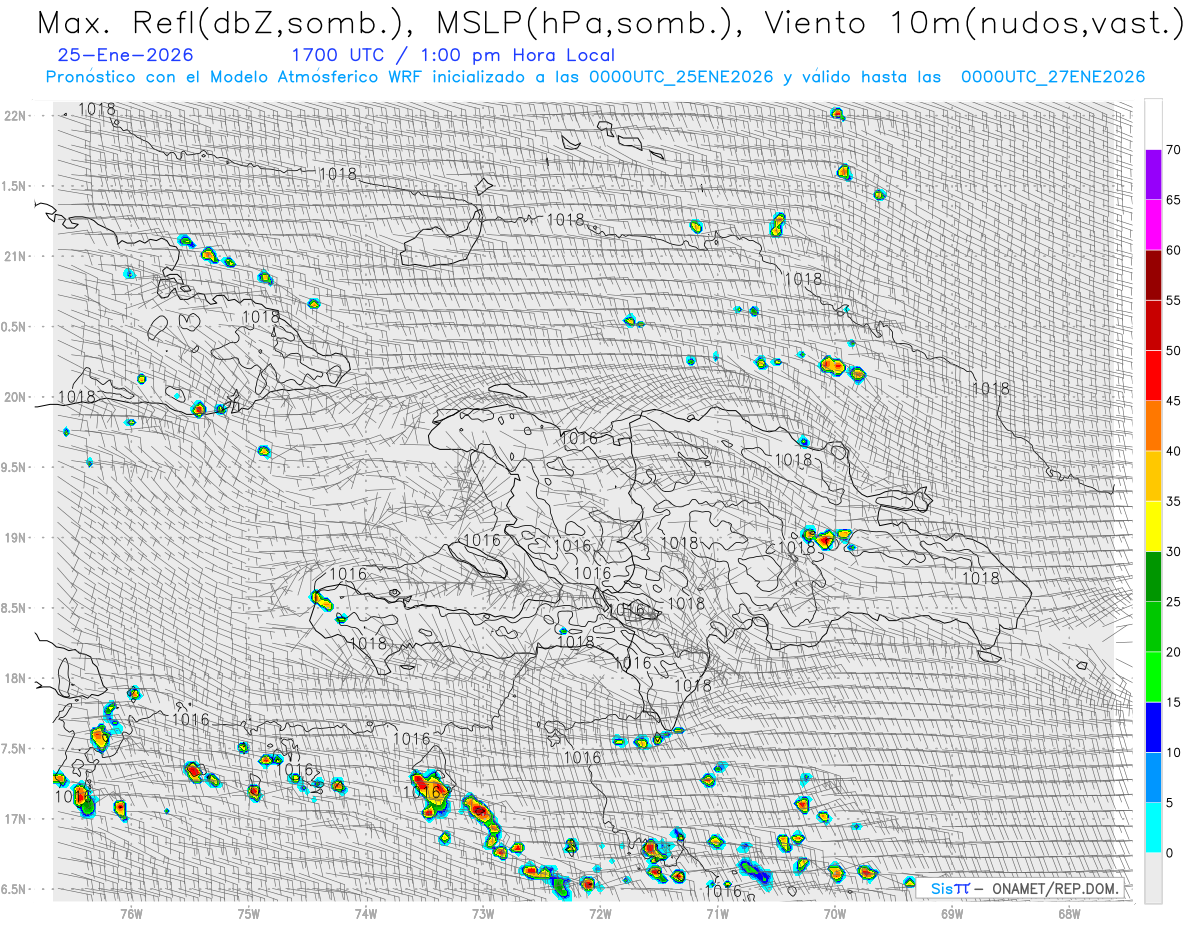Click the magenta 60–65 dBZ band in the color scale
1200x927 pixels.
[1153, 225]
